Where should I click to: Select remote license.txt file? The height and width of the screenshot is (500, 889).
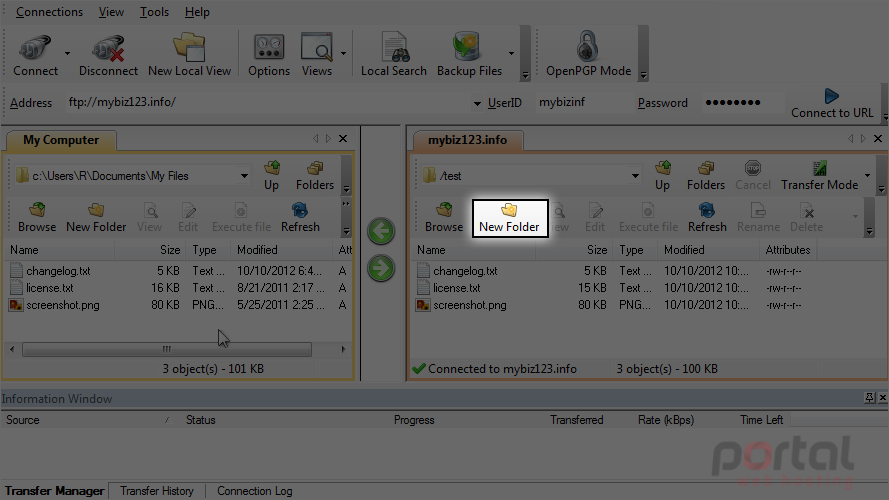[457, 288]
